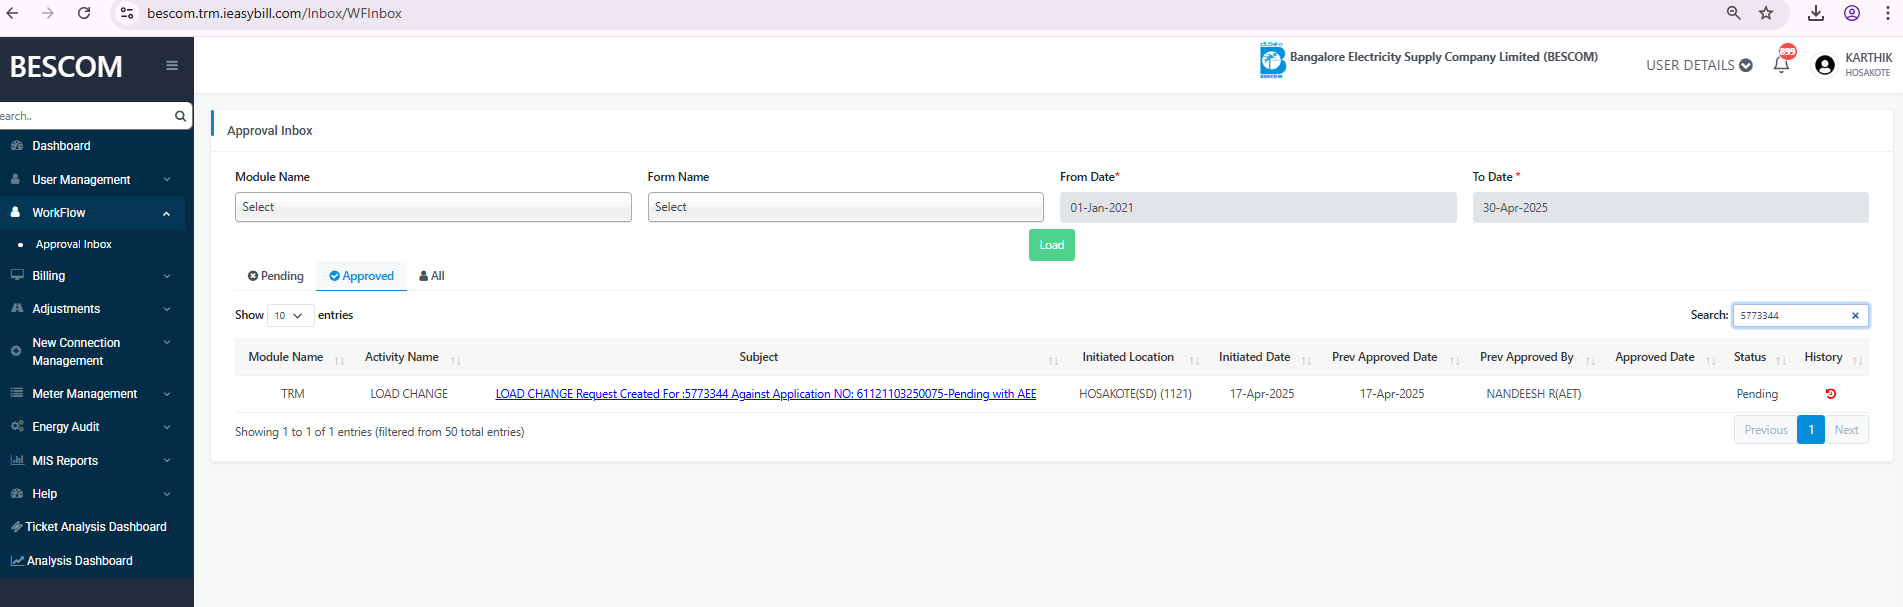
Task: Open history icon for LOAD CHANGE row
Action: point(1831,394)
